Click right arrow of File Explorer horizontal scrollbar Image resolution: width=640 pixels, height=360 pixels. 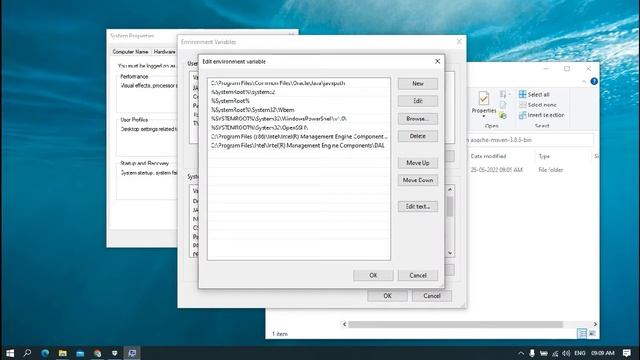tap(595, 324)
